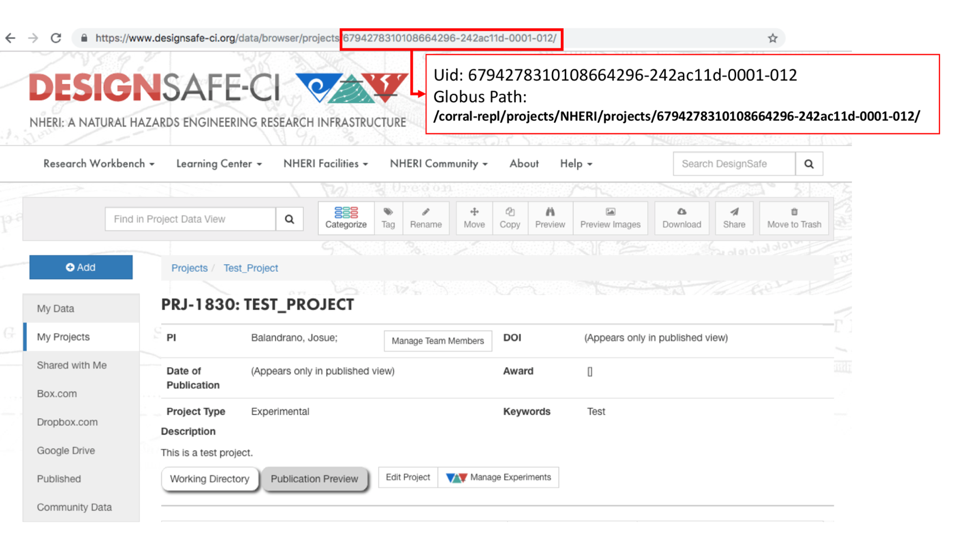Image resolution: width=974 pixels, height=547 pixels.
Task: Open Preview Images
Action: [x=611, y=218]
